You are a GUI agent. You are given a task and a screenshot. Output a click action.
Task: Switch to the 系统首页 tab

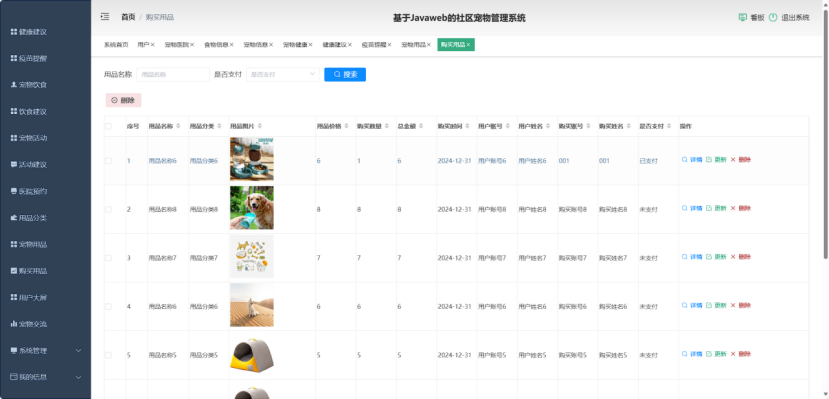coord(116,45)
